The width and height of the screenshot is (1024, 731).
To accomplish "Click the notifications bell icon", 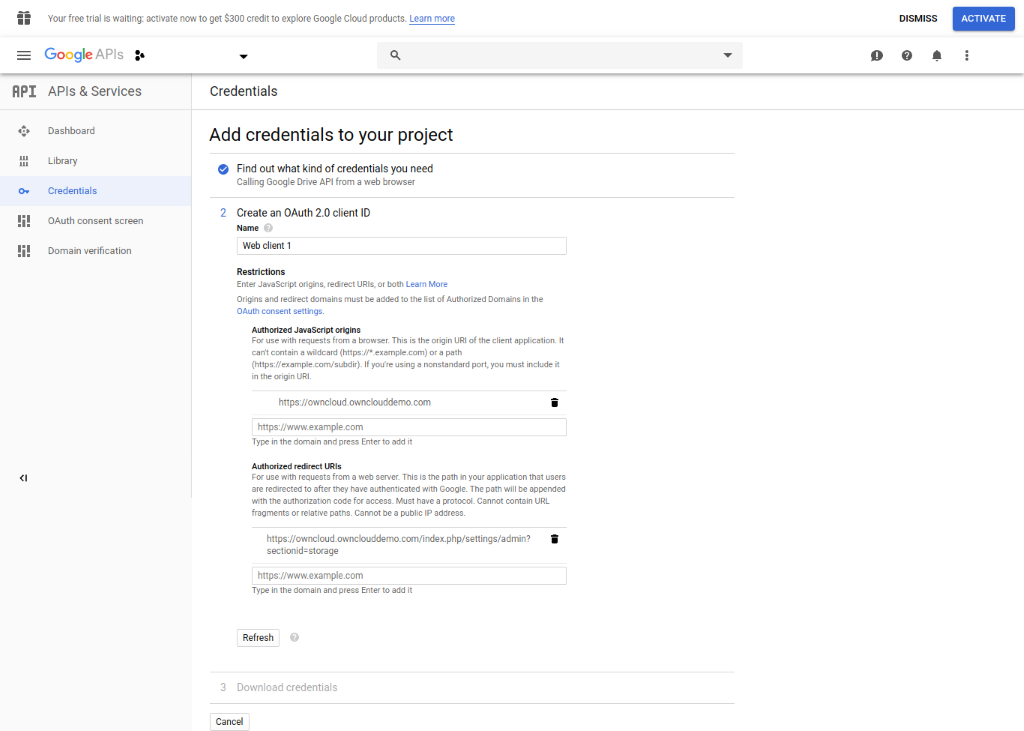I will click(936, 56).
